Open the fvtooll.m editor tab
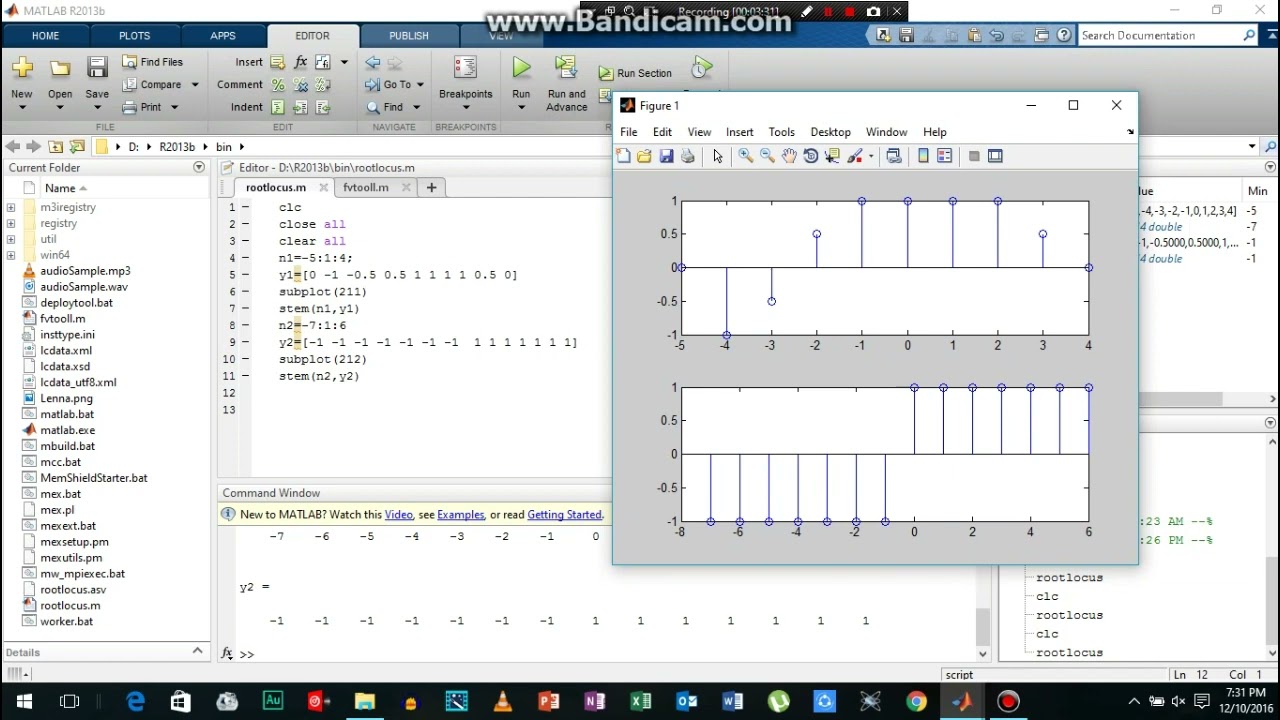The height and width of the screenshot is (720, 1280). pos(365,187)
